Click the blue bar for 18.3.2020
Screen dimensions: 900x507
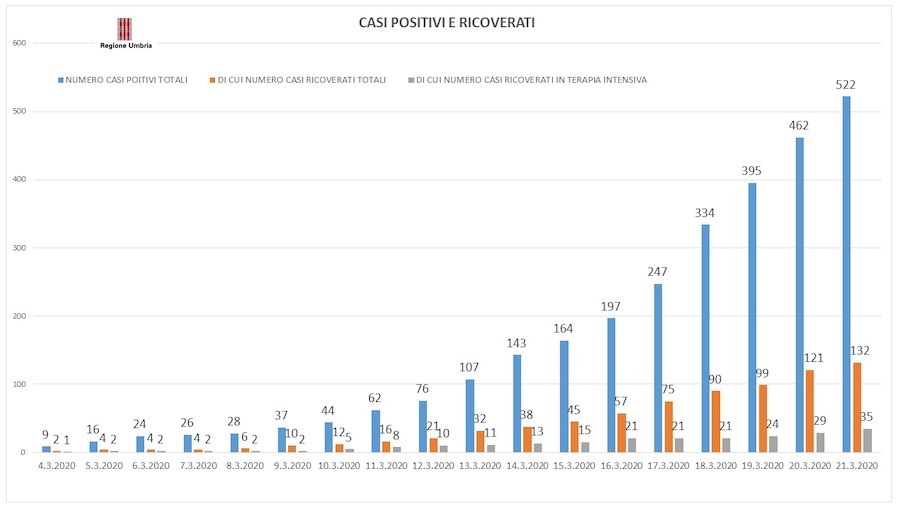point(705,338)
